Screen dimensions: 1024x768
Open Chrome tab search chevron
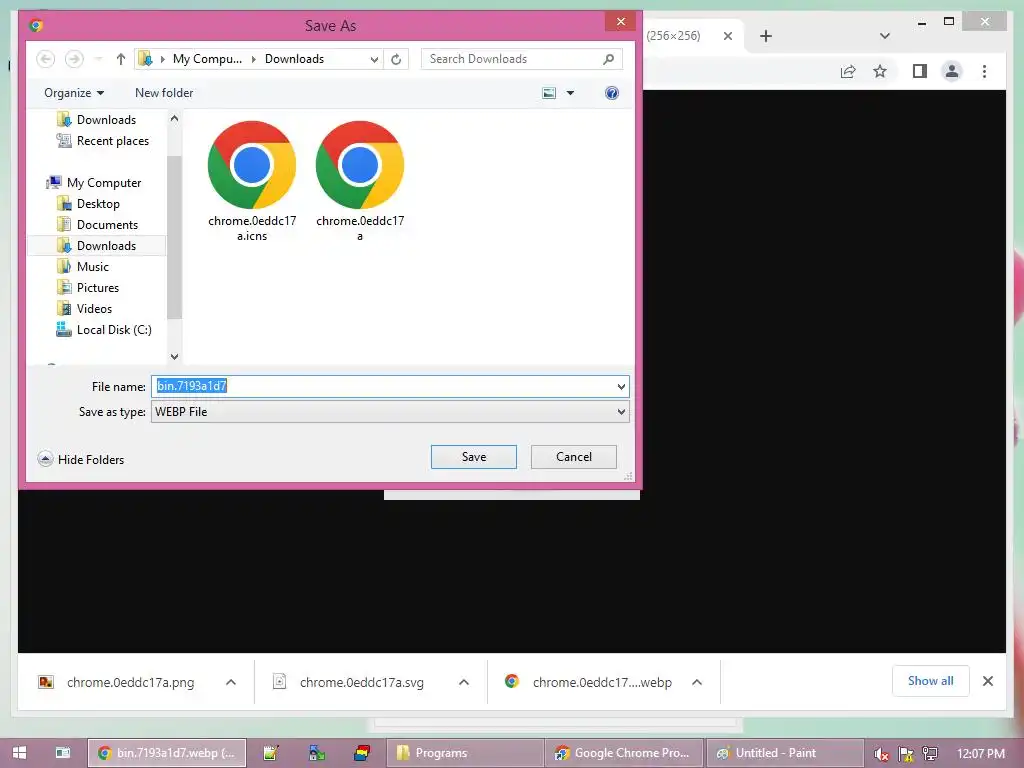point(885,36)
